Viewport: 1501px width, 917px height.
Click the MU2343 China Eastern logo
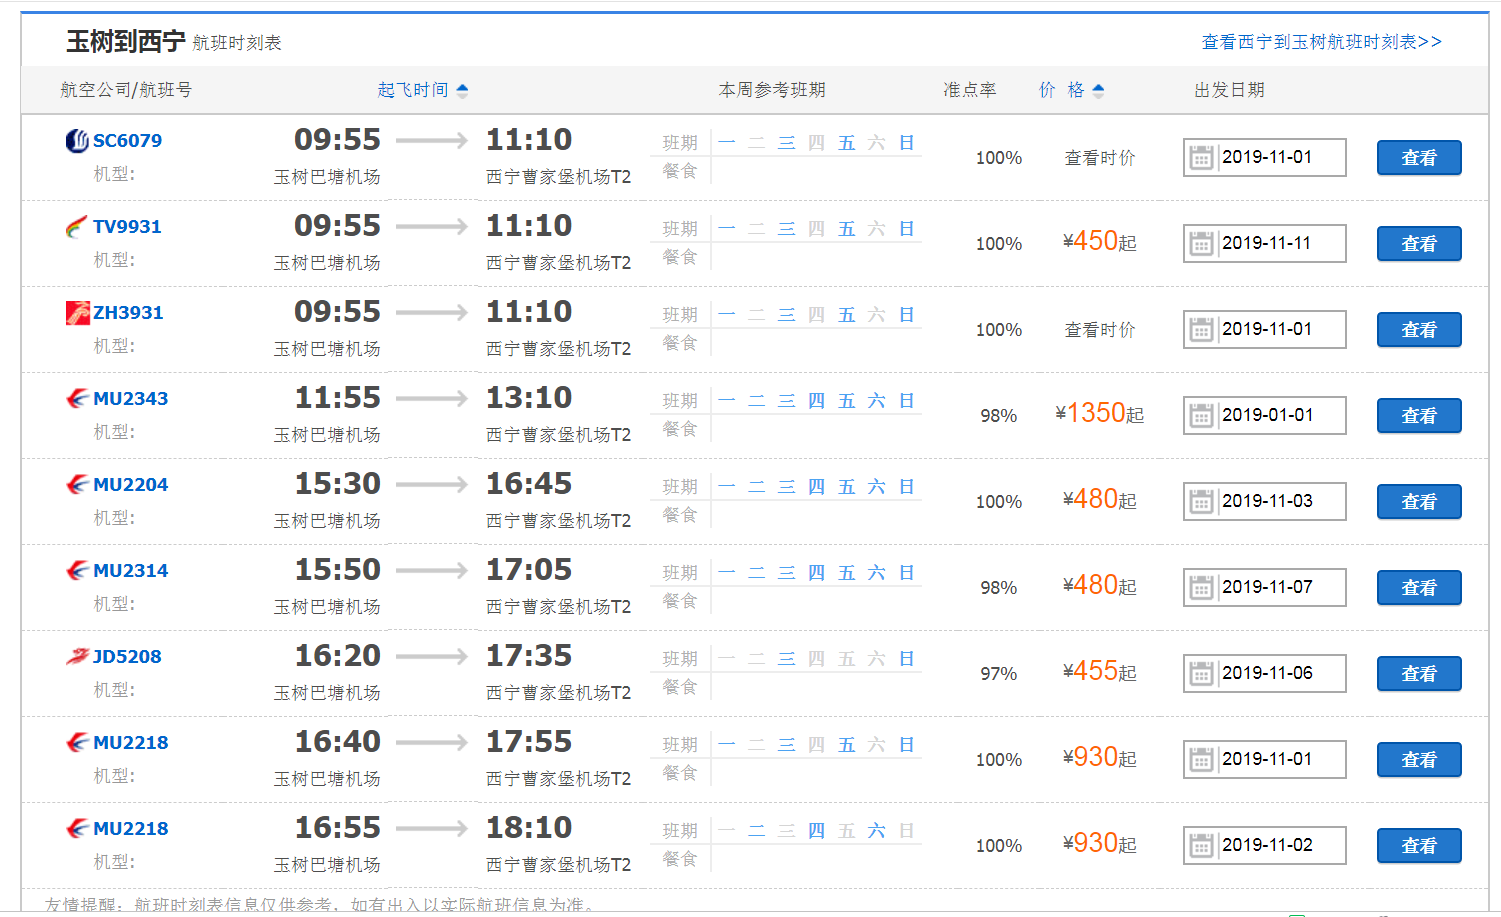coord(77,399)
